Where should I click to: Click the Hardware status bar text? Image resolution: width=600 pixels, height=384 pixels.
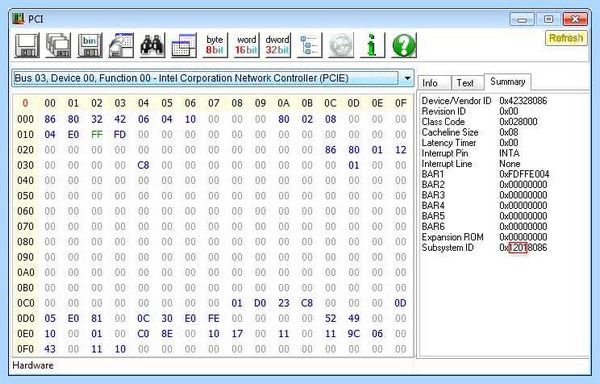[33, 366]
